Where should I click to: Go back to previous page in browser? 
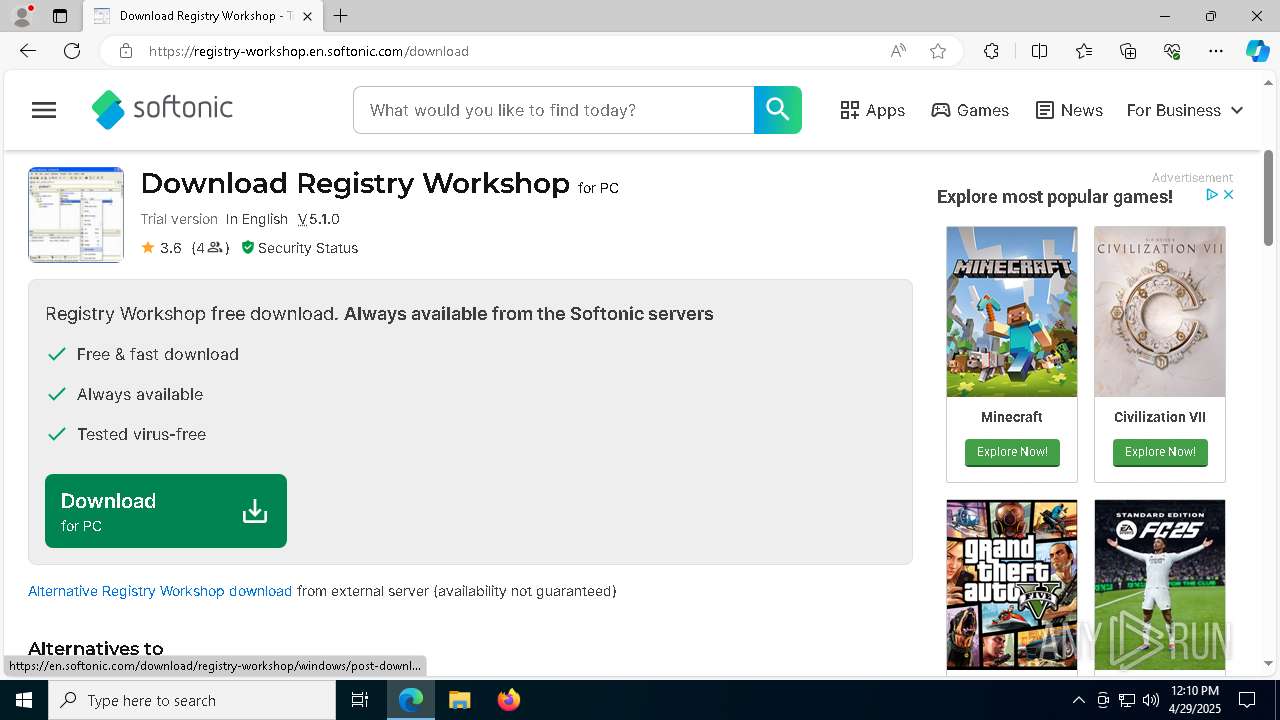(x=28, y=51)
